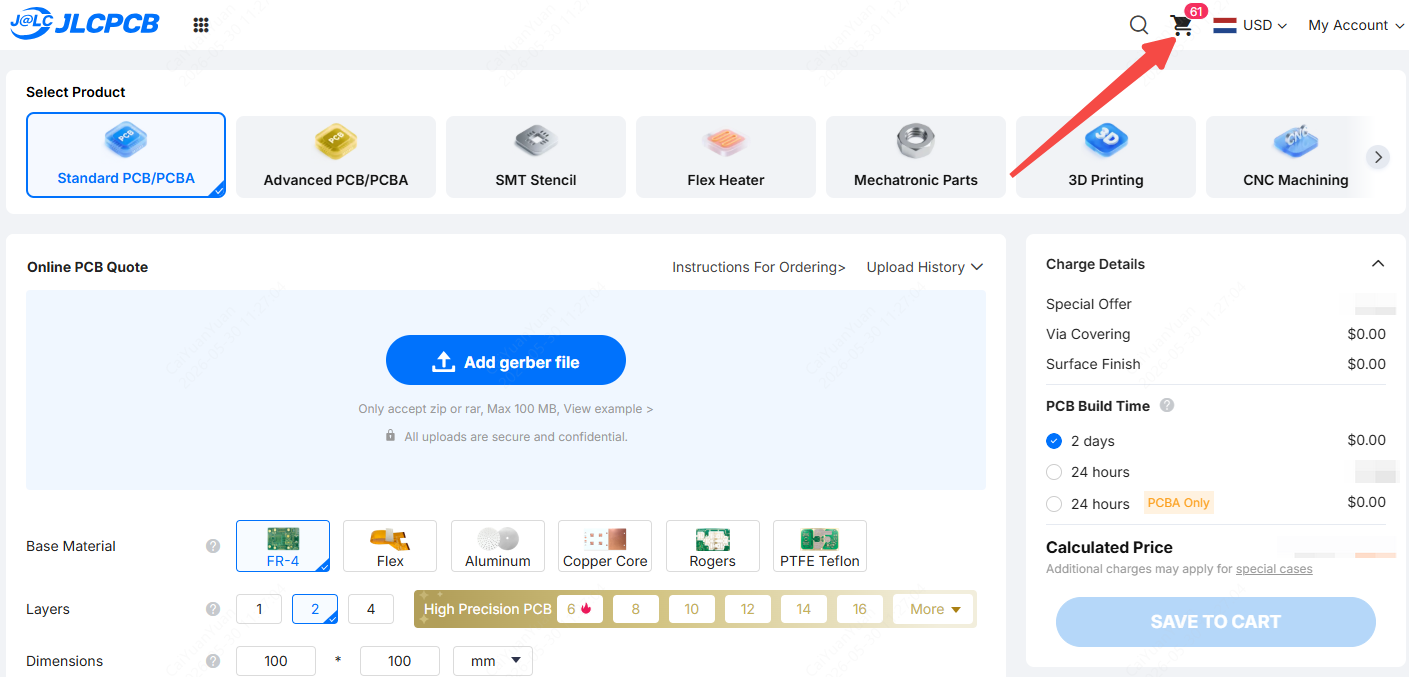1409x677 pixels.
Task: Select the first 24 hours option
Action: point(1054,472)
